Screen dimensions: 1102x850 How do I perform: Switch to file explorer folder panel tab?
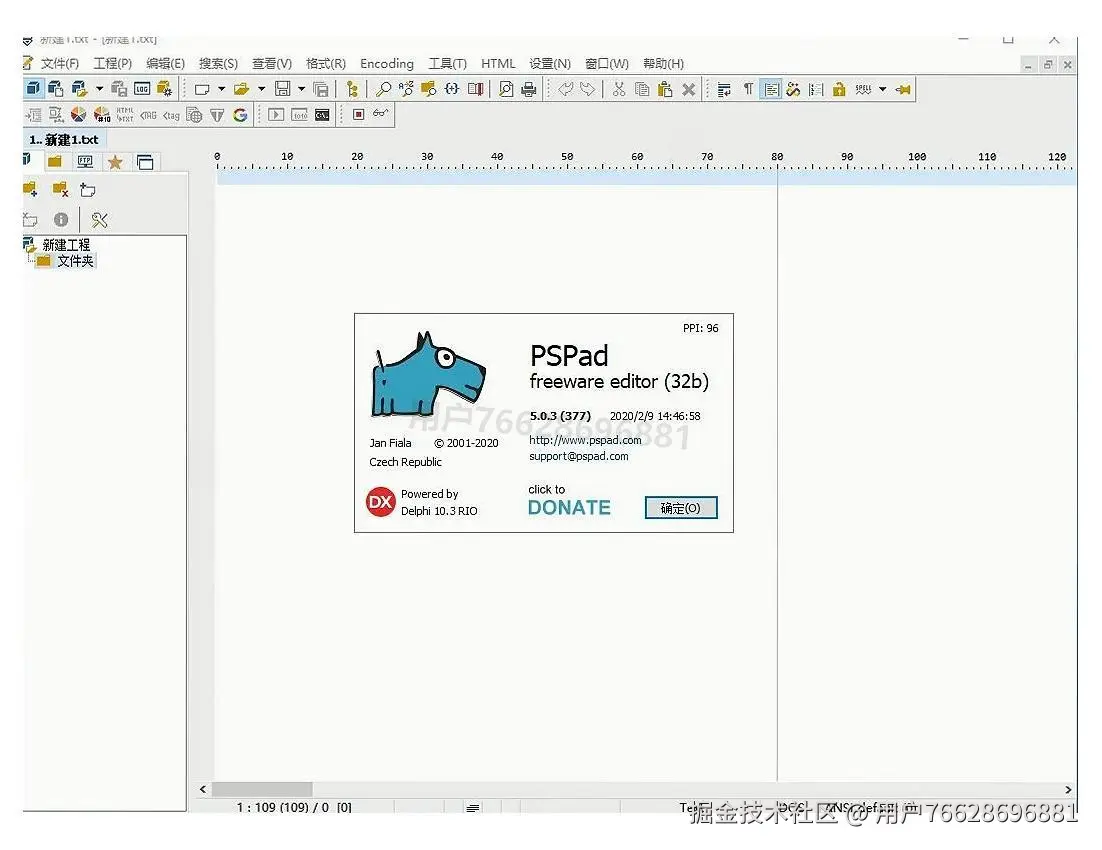(x=55, y=162)
